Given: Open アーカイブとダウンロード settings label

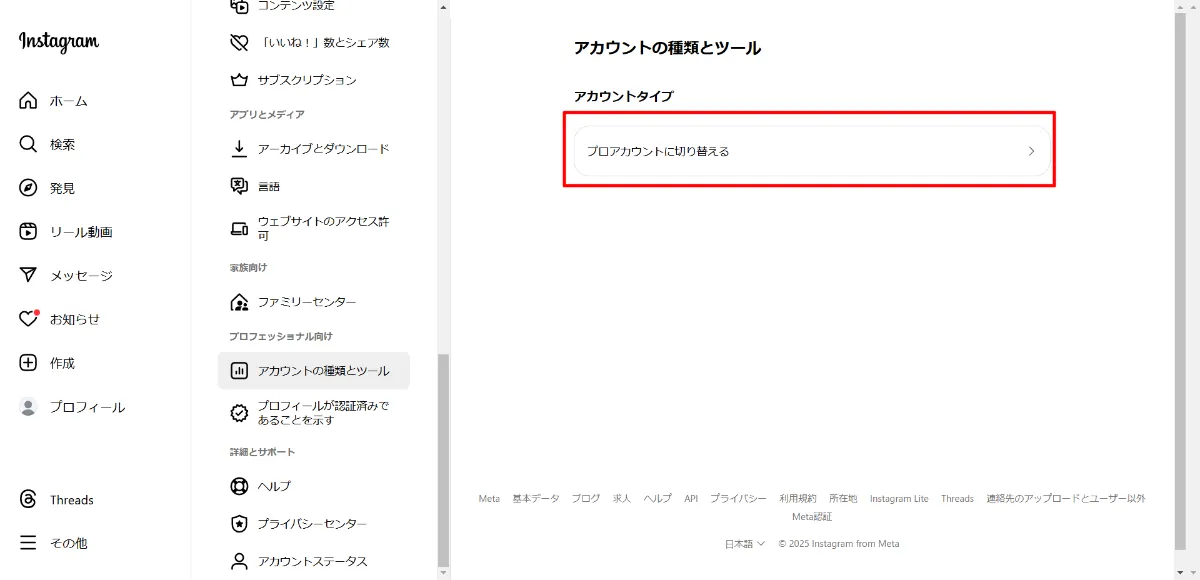Looking at the screenshot, I should pyautogui.click(x=324, y=149).
